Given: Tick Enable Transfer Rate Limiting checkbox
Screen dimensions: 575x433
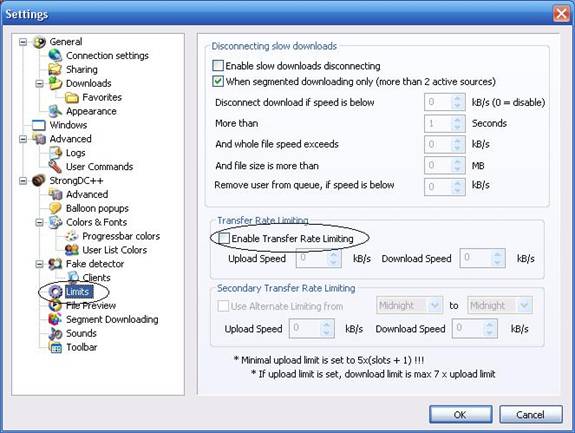Looking at the screenshot, I should [224, 238].
